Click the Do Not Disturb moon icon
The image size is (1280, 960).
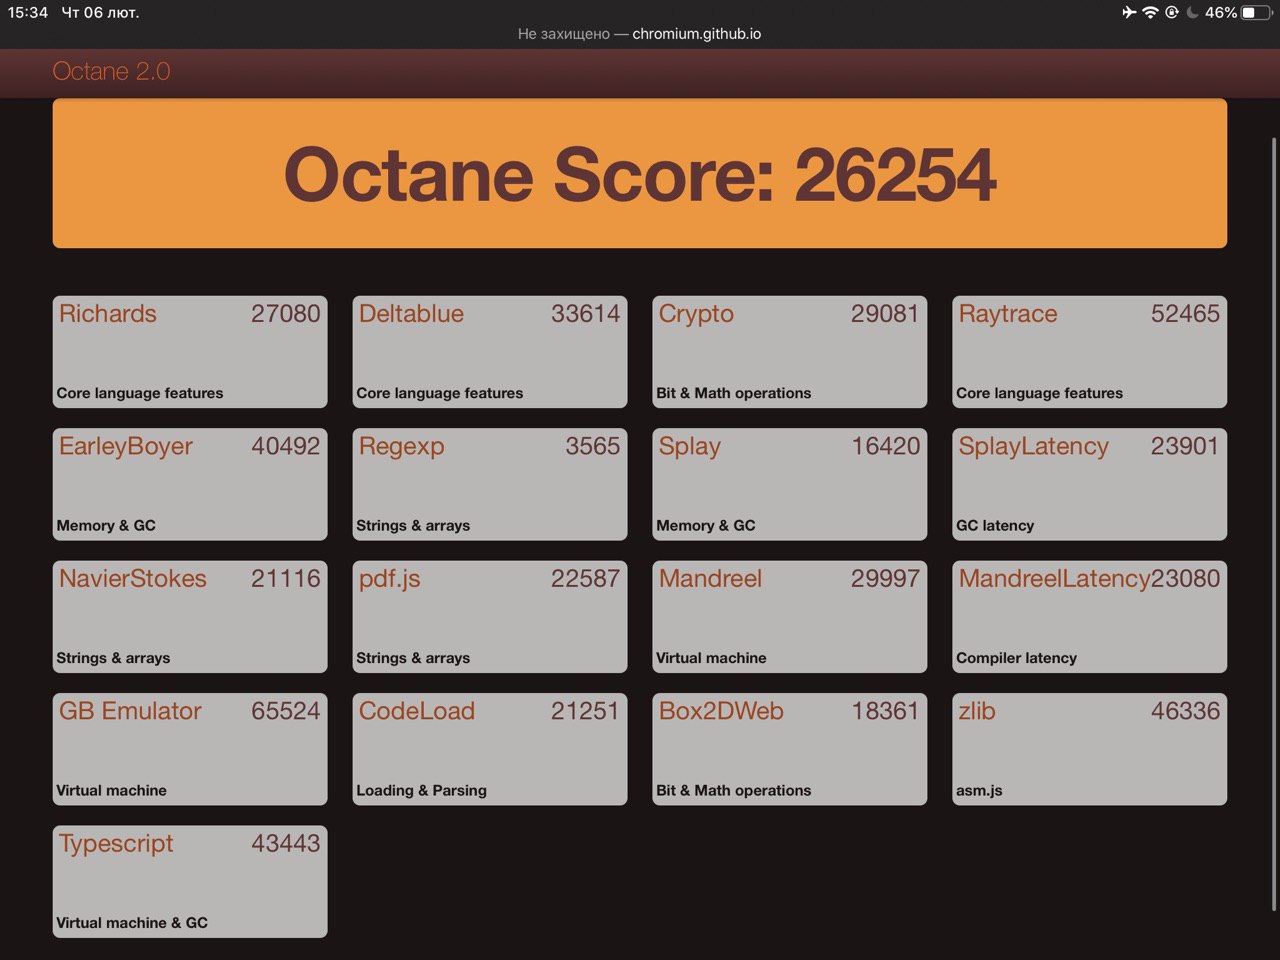coord(1192,13)
